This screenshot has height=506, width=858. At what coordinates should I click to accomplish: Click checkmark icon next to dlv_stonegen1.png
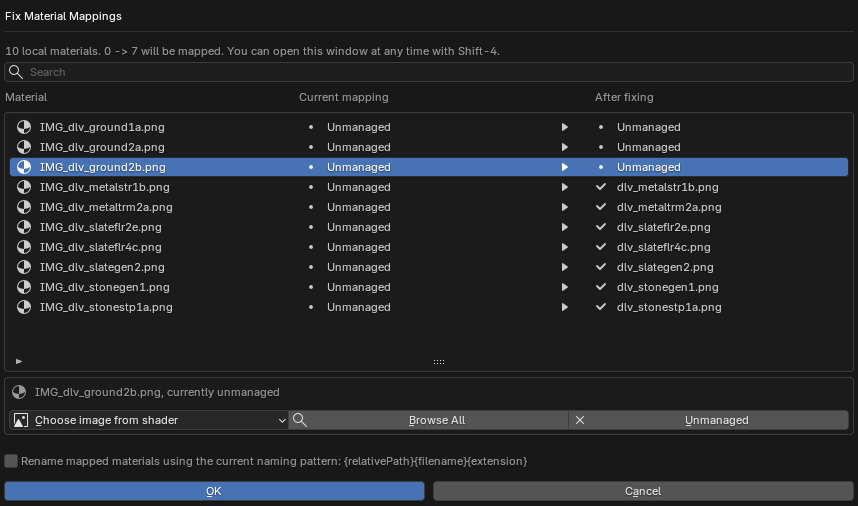point(601,287)
